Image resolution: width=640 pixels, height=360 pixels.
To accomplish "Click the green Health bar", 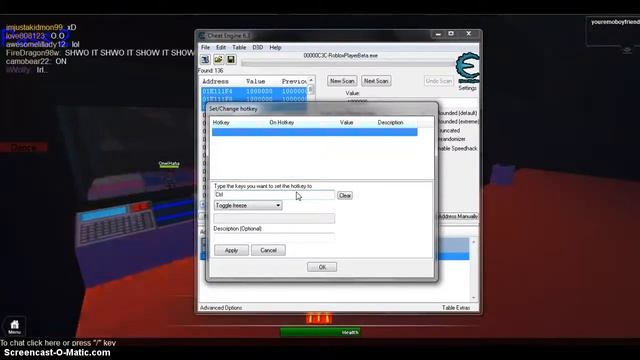I will point(320,332).
